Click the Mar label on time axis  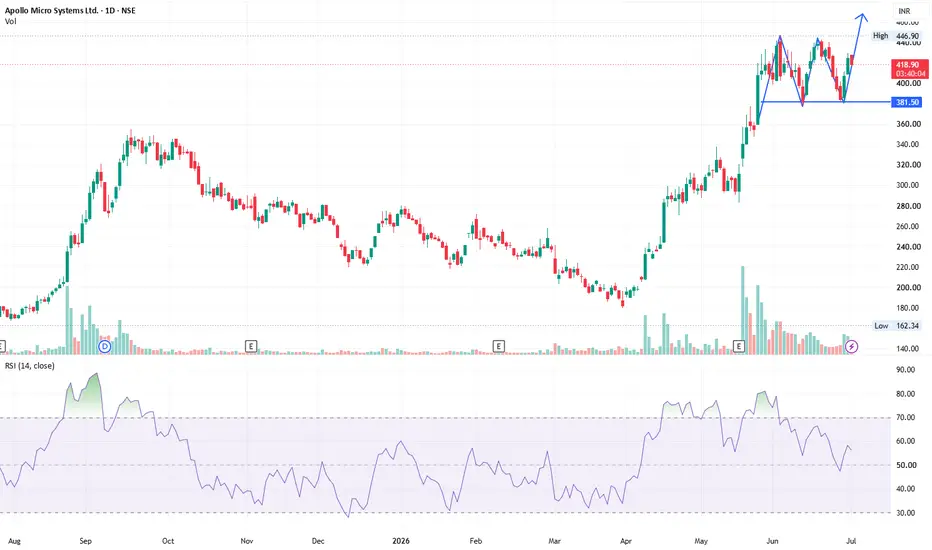pyautogui.click(x=555, y=541)
